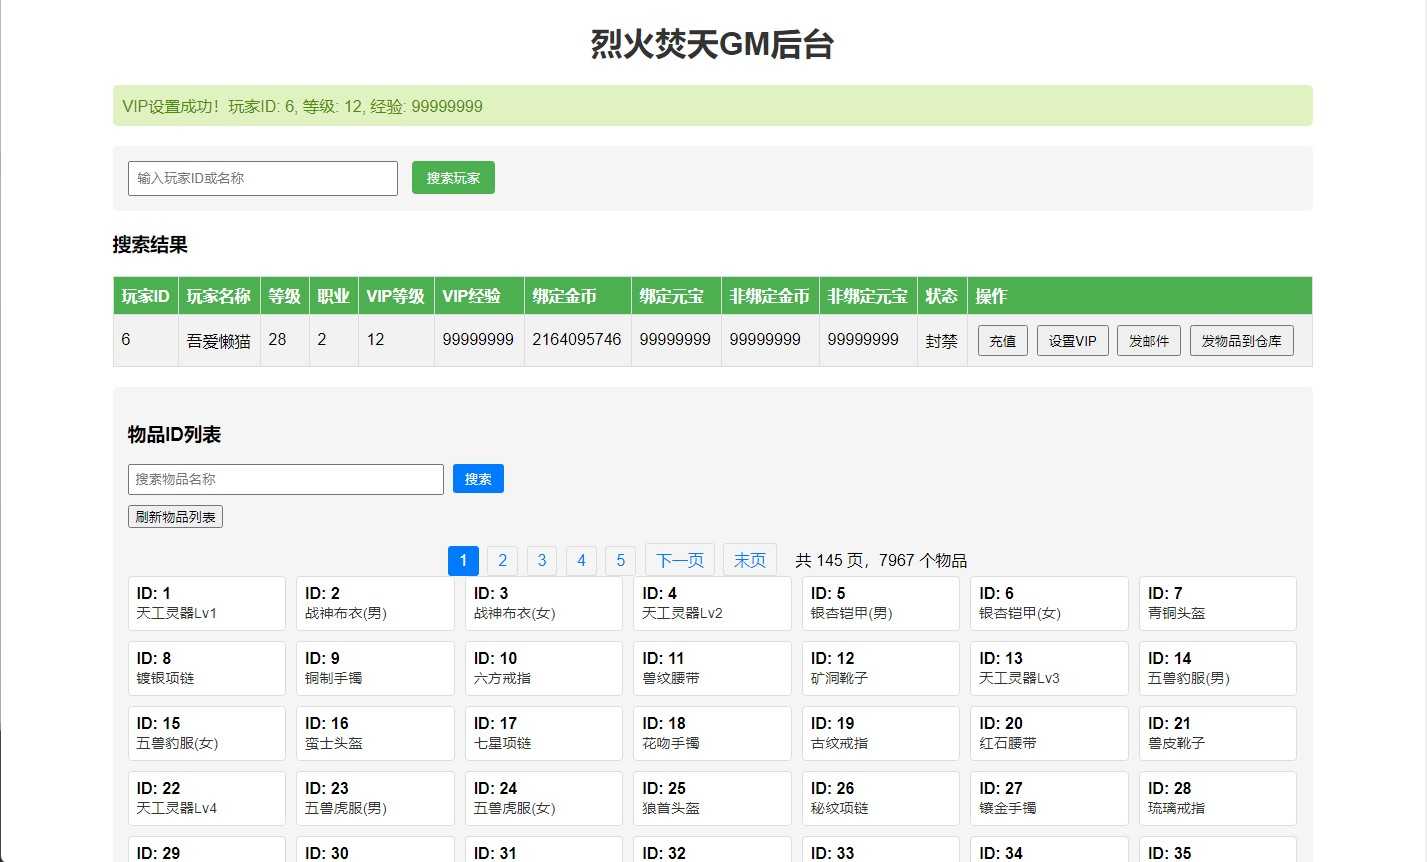
Task: Choose item ID 10 六方戒指
Action: 543,668
